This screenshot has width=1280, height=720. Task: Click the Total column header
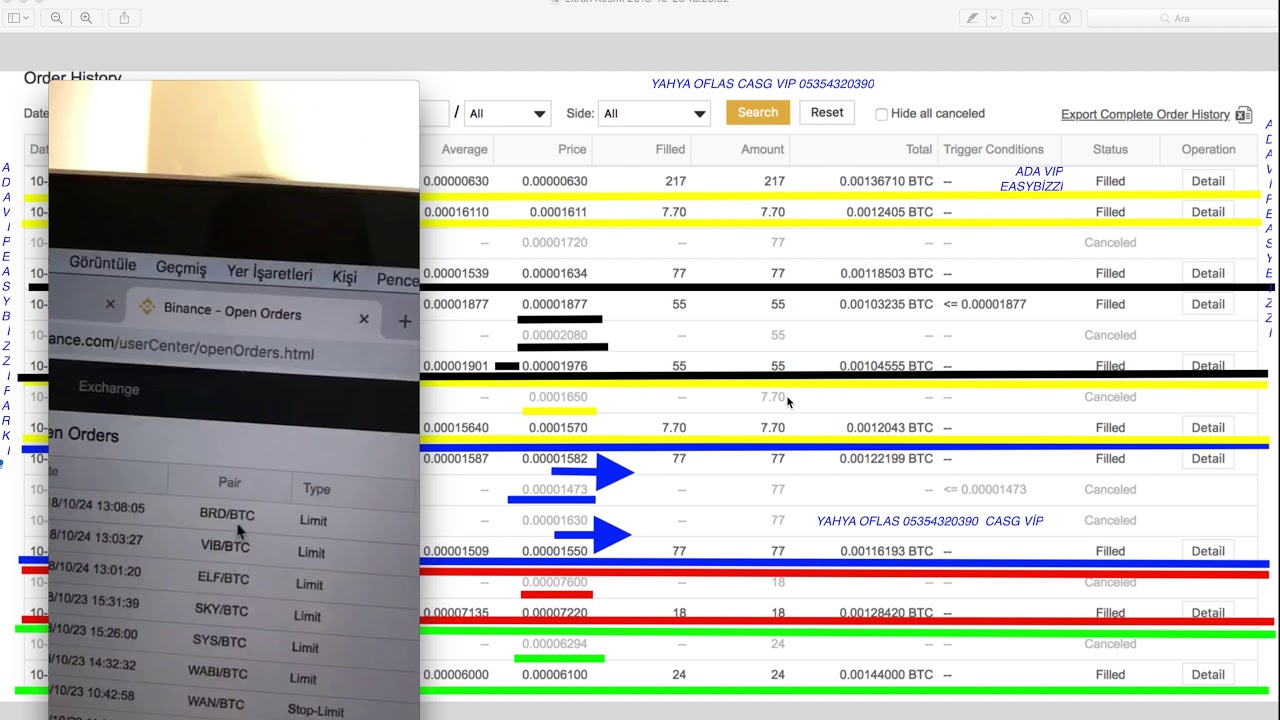pos(919,149)
